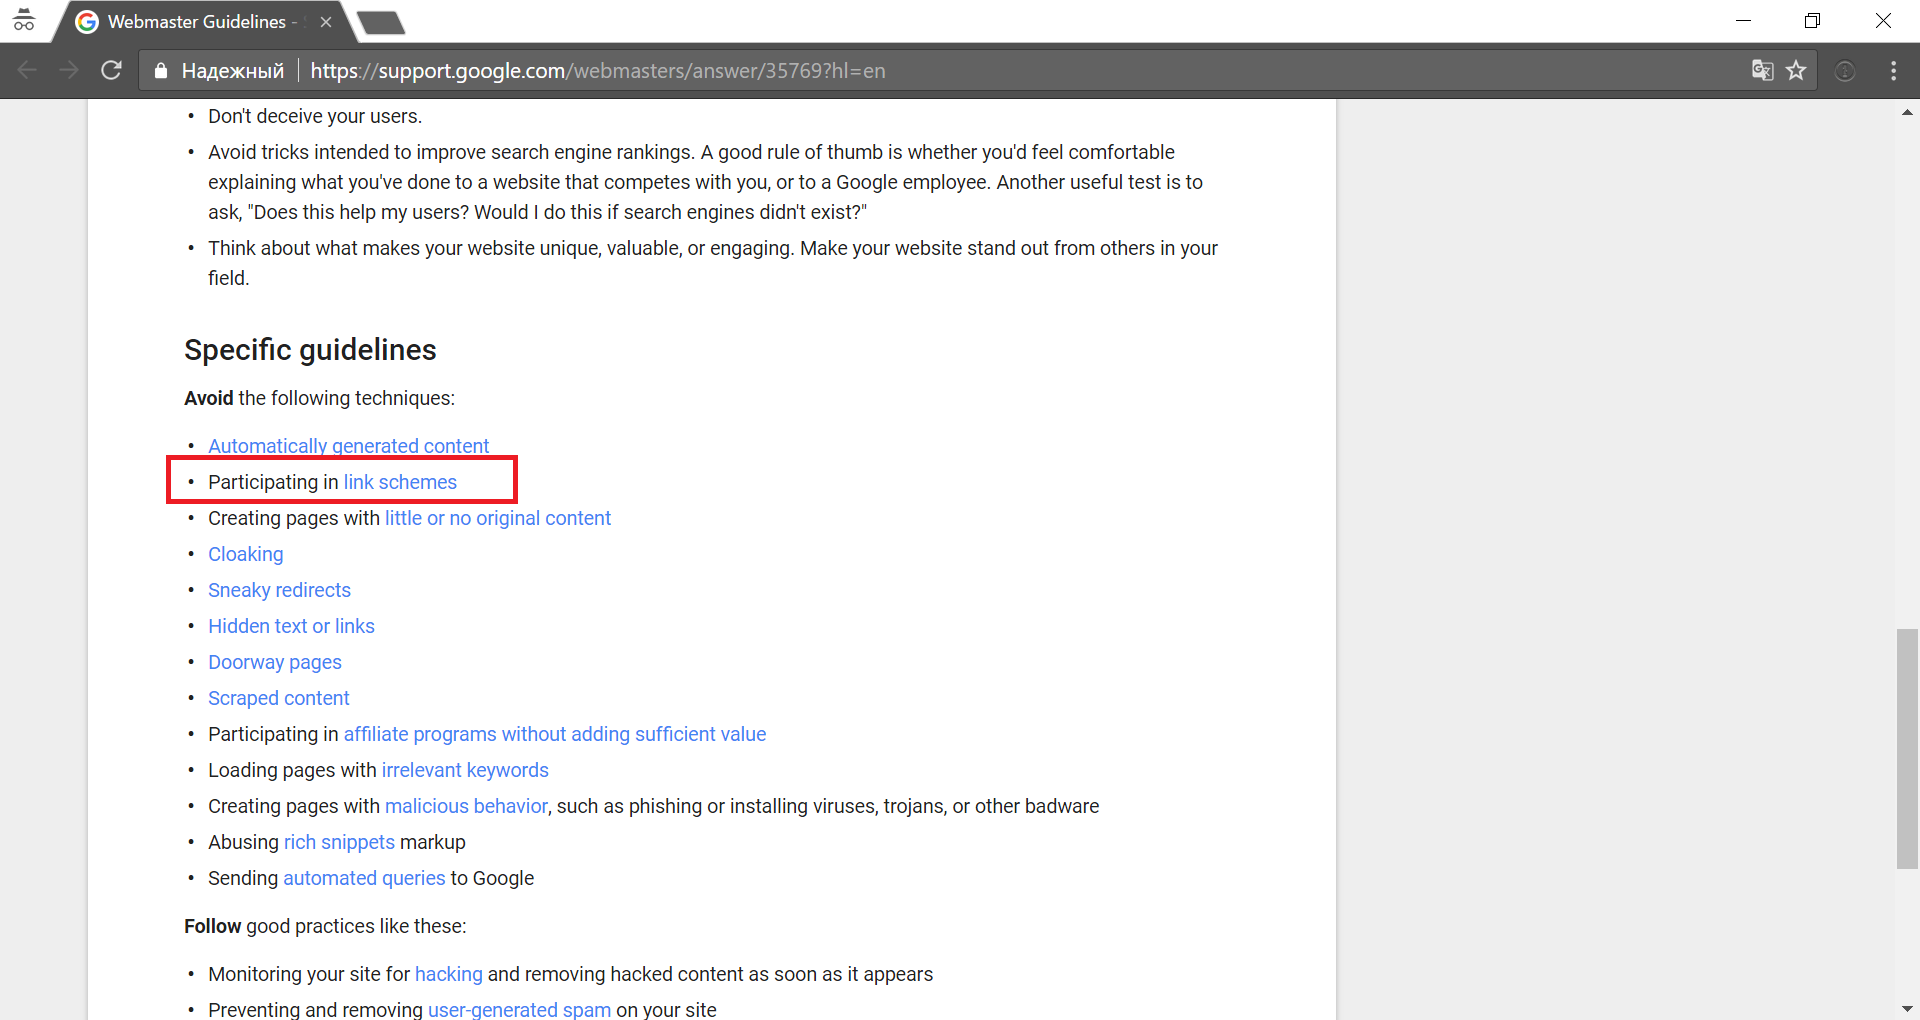Open the Scraped content link

coord(279,698)
